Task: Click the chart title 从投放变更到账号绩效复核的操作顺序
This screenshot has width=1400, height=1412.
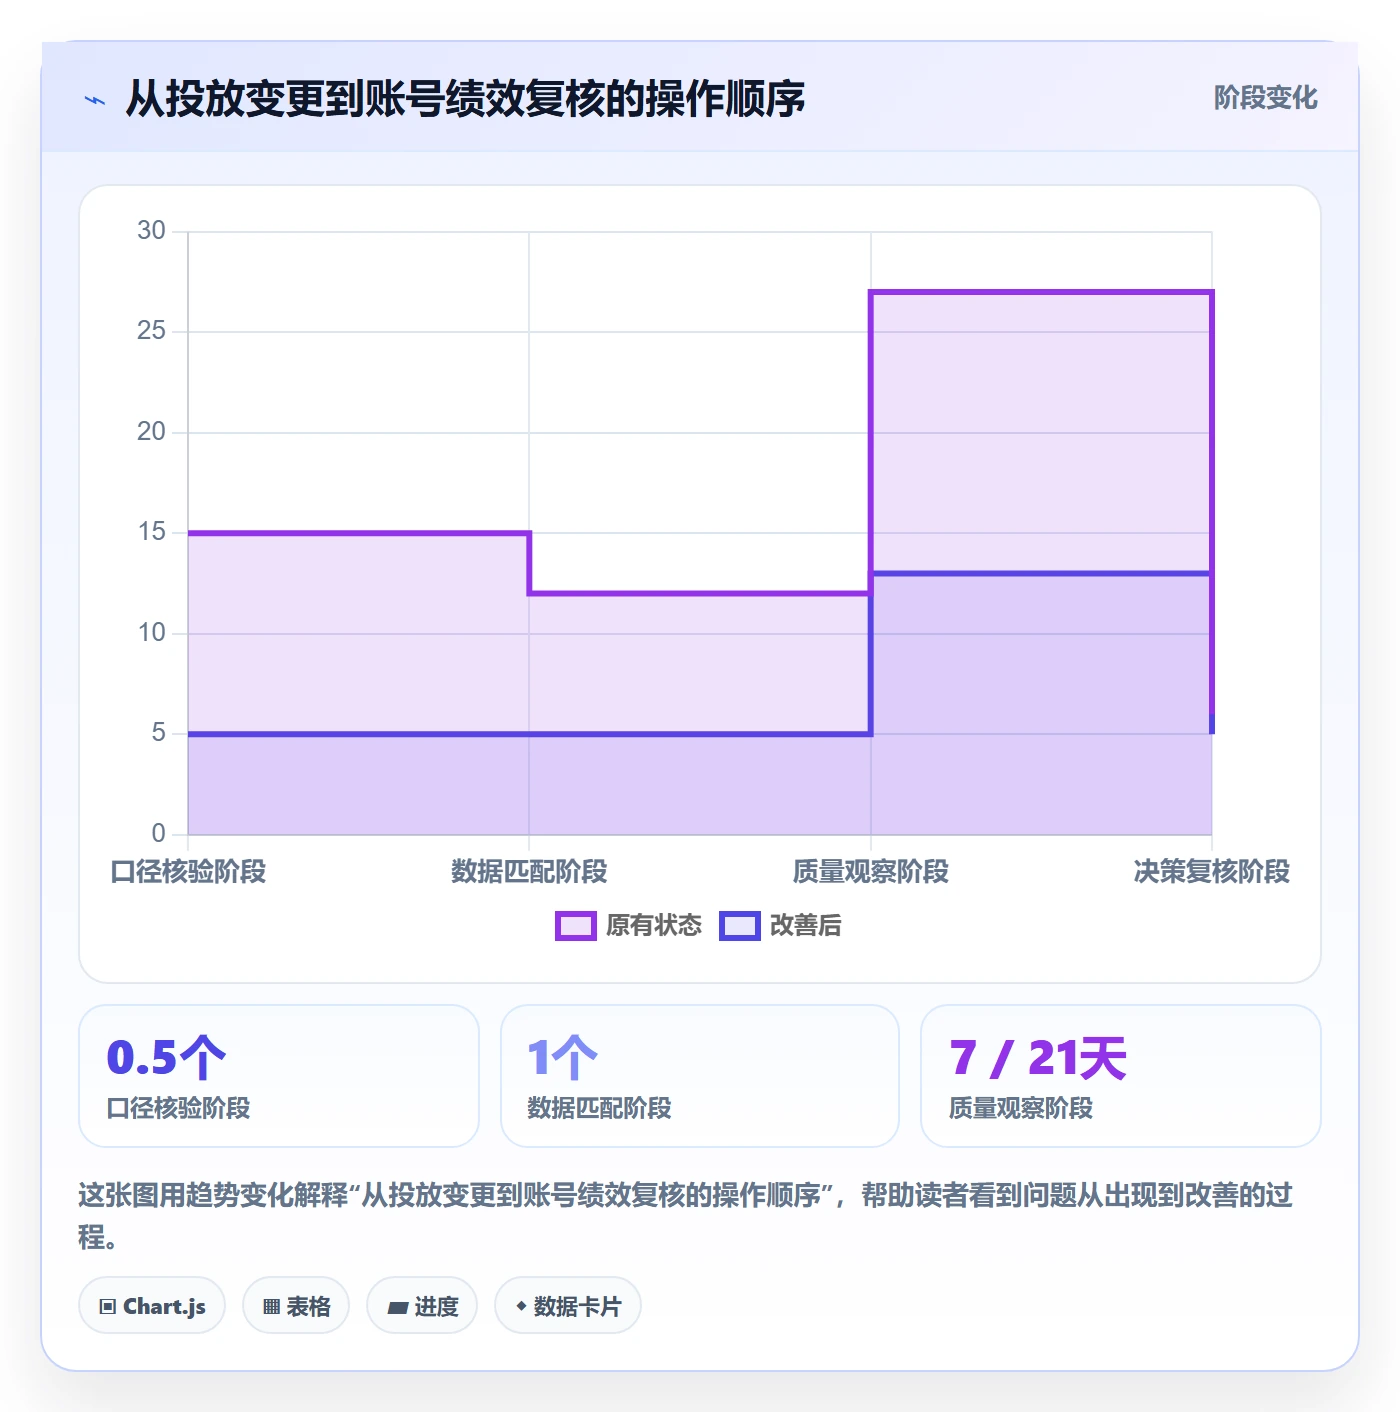Action: [465, 99]
